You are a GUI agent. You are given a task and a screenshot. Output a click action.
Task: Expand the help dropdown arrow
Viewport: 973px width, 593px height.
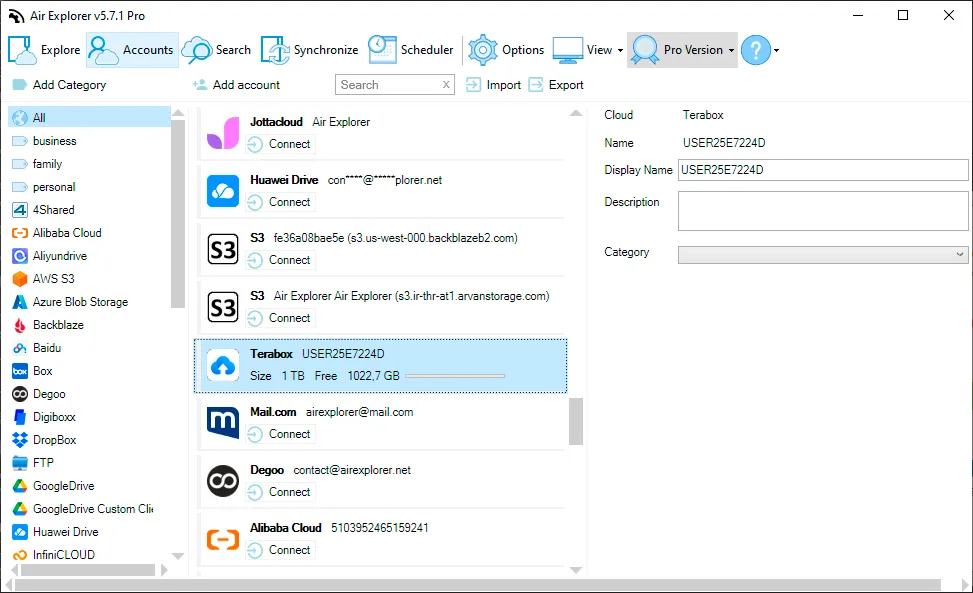click(x=776, y=50)
